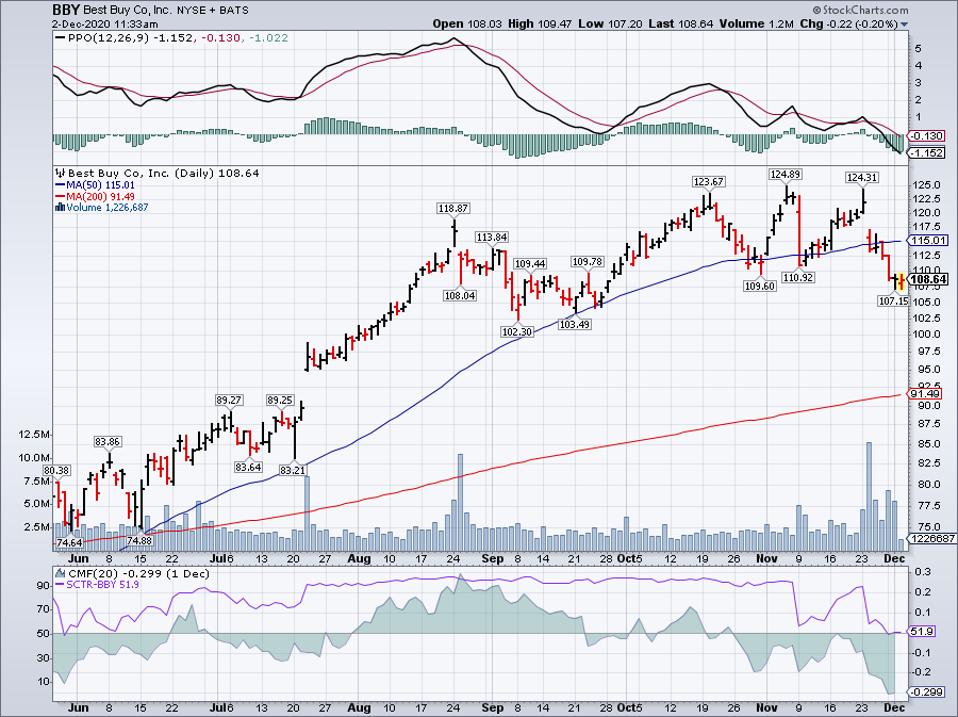Open the dropdown arrow beside Chg value
The width and height of the screenshot is (958, 717).
click(904, 24)
